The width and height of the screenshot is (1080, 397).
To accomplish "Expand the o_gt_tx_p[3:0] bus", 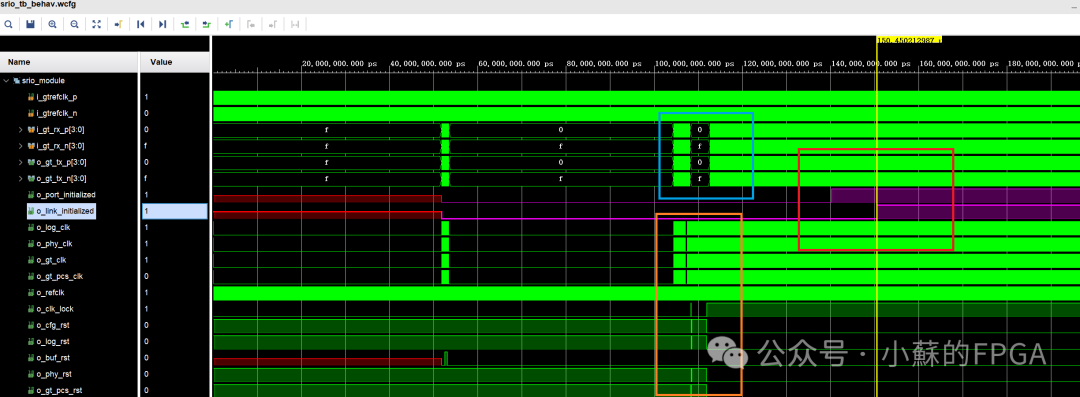I will point(20,163).
